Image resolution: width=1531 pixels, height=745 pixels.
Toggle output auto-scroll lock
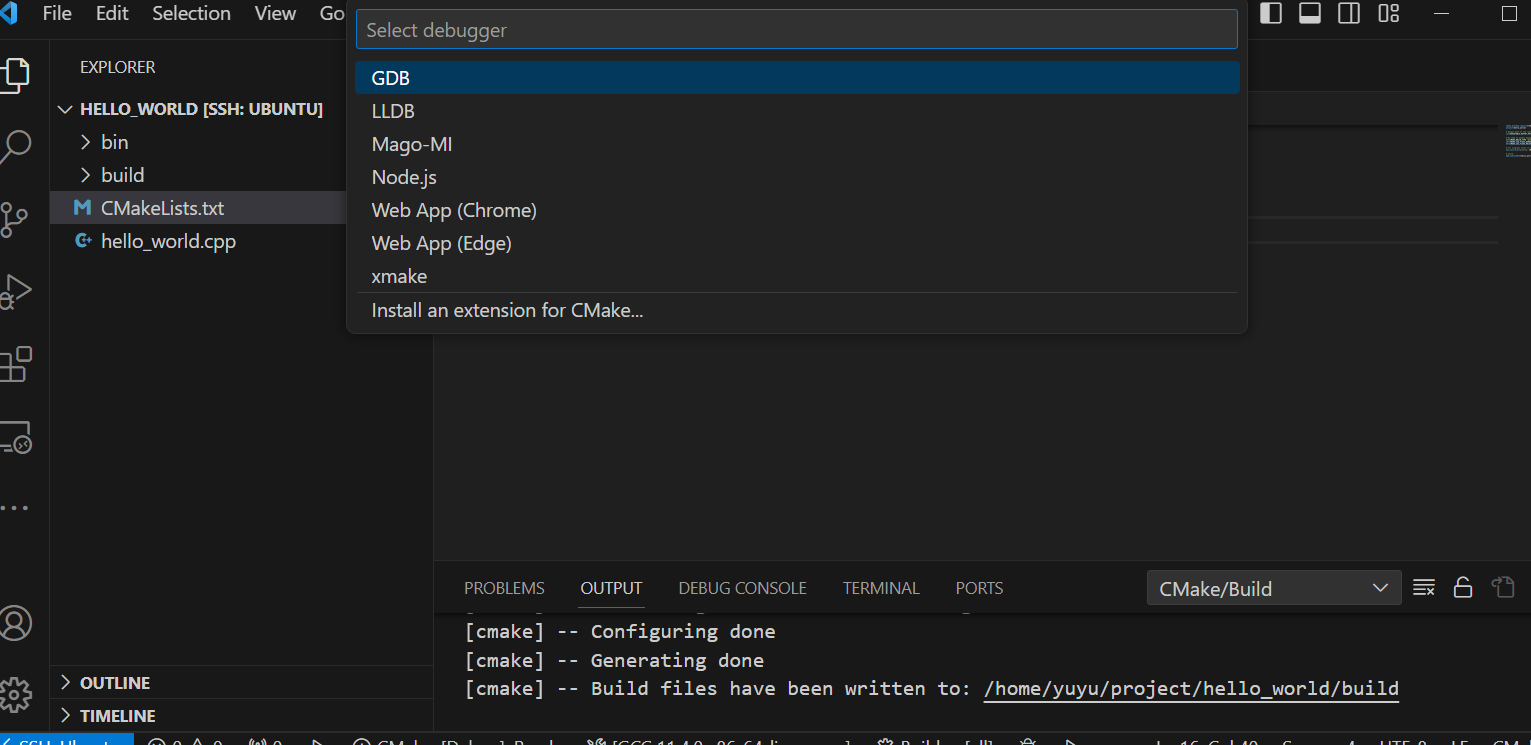pyautogui.click(x=1463, y=588)
